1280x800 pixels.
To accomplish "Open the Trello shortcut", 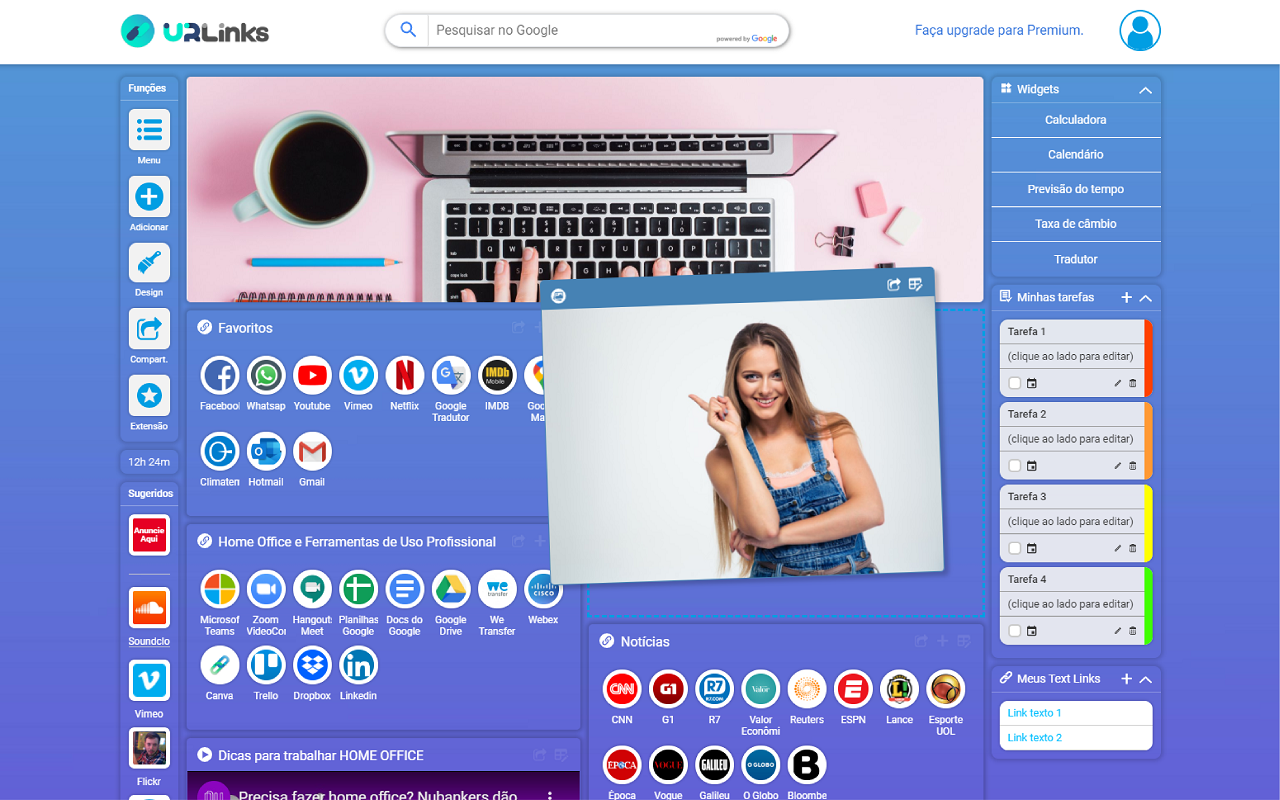I will tap(266, 666).
